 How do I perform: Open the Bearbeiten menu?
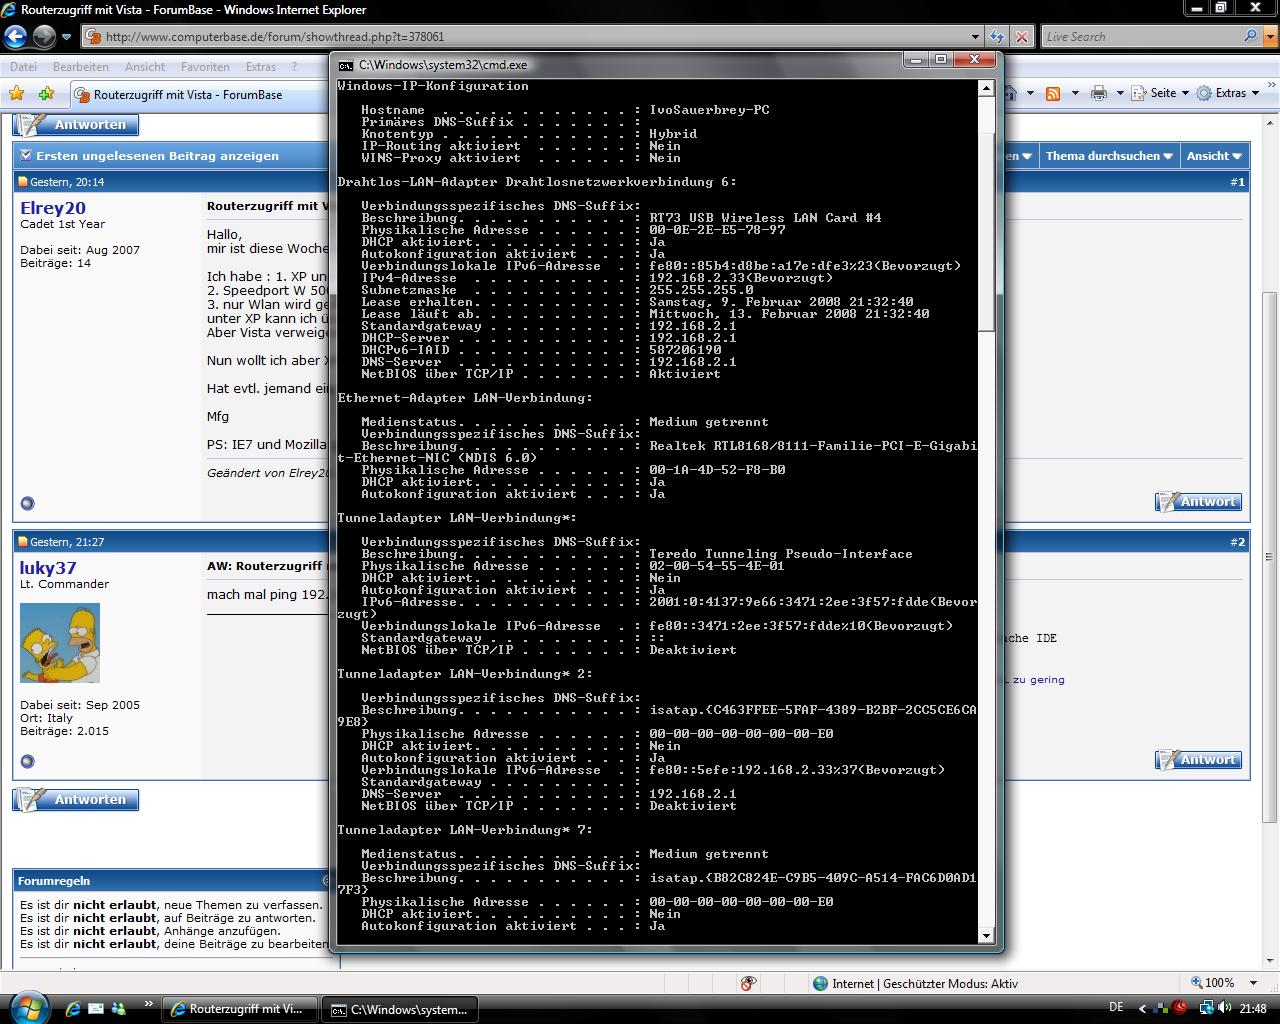coord(81,67)
